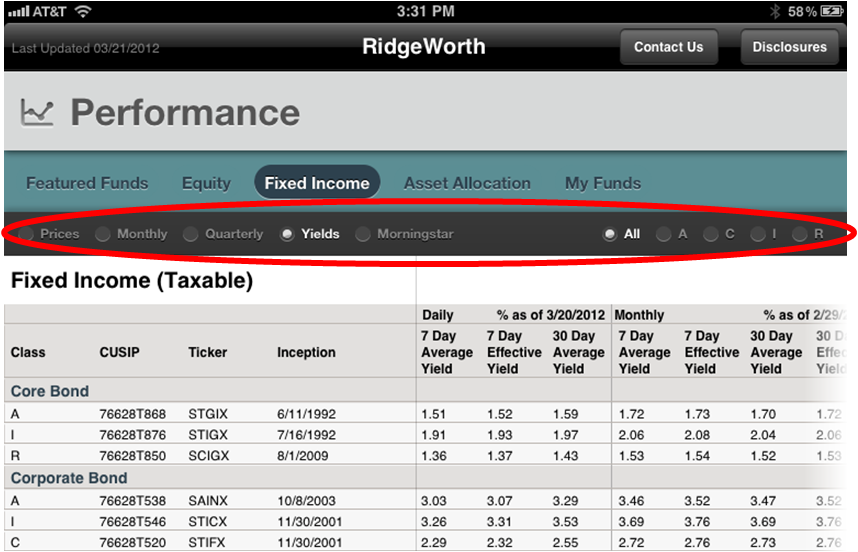Tap the CUSIP column header
The image size is (858, 552).
coord(119,352)
